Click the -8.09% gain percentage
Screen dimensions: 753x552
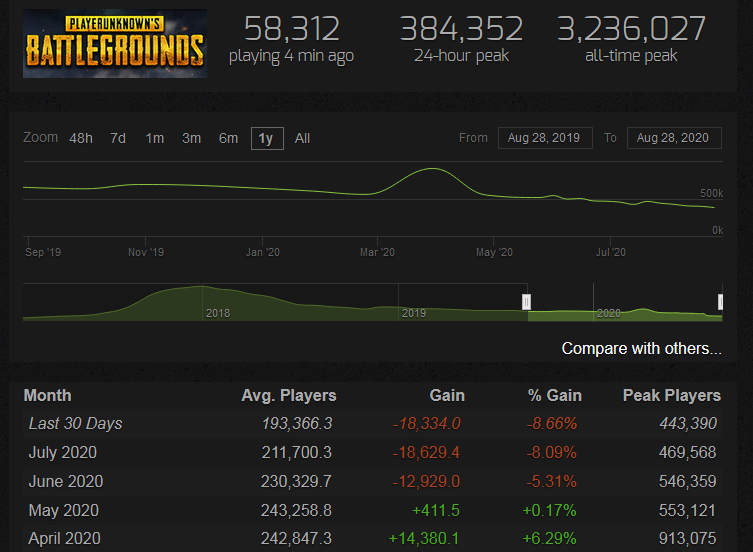click(x=552, y=453)
